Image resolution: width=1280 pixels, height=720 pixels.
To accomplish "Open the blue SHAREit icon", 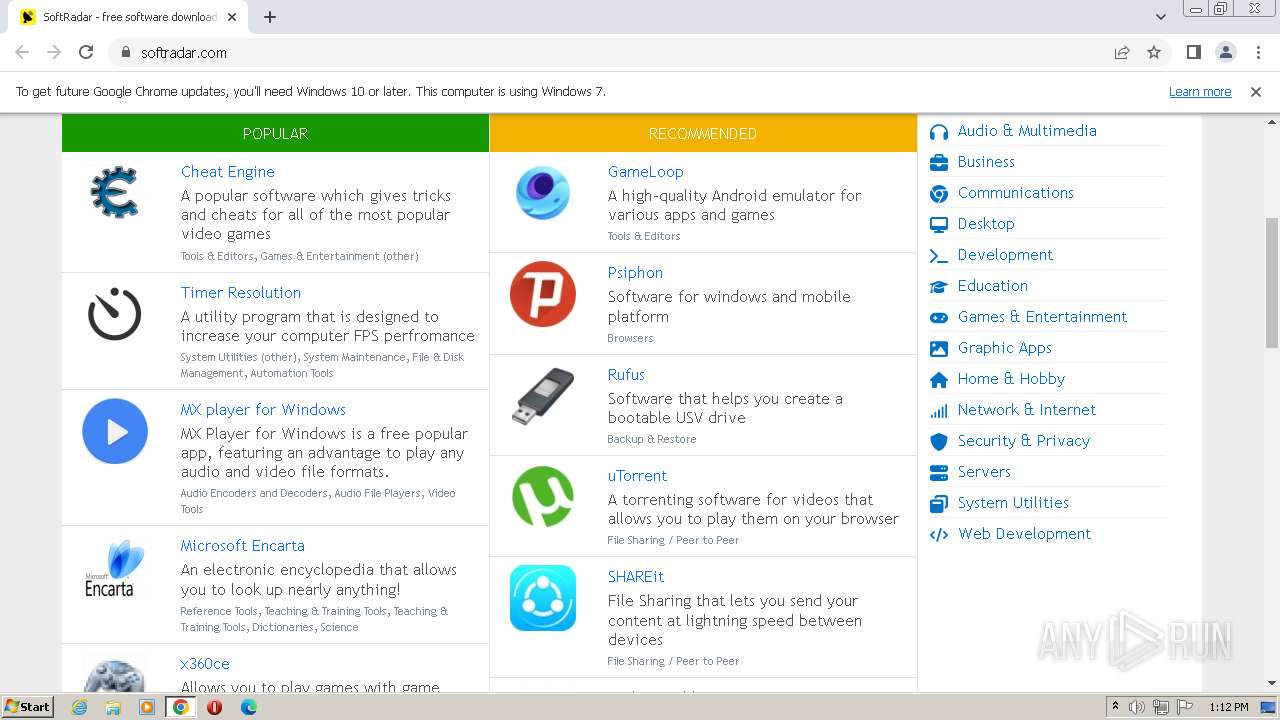I will (543, 598).
